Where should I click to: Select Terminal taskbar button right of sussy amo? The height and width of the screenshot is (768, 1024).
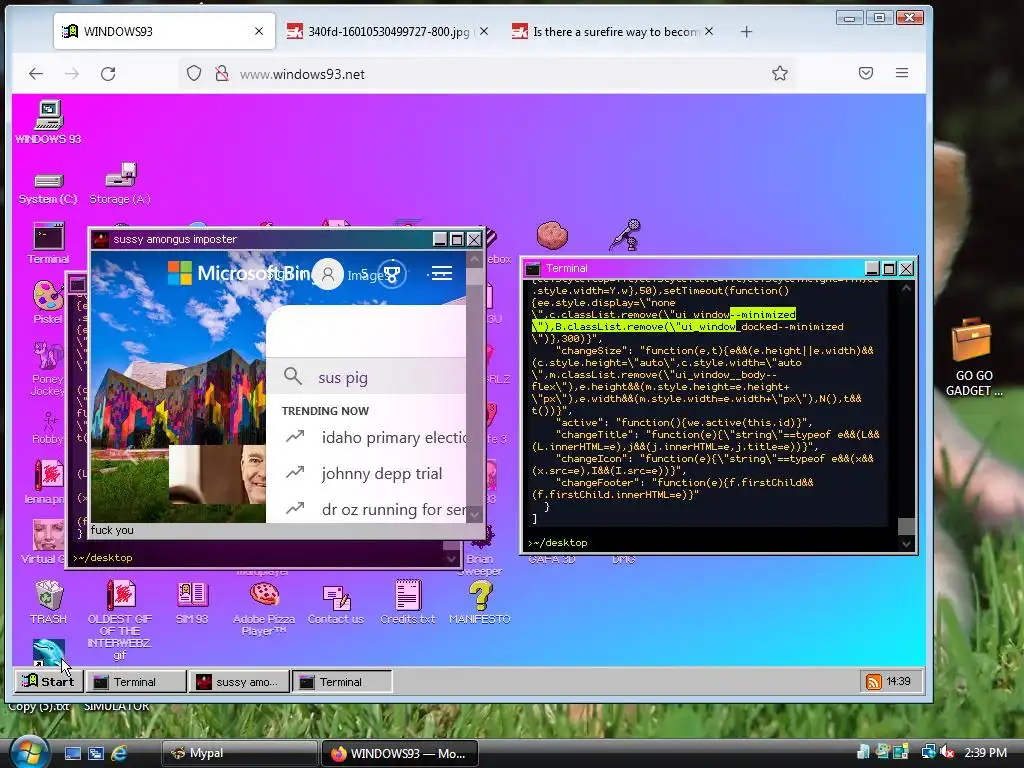click(342, 682)
